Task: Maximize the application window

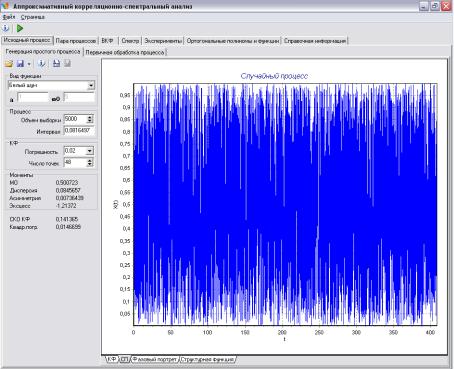Action: point(435,6)
